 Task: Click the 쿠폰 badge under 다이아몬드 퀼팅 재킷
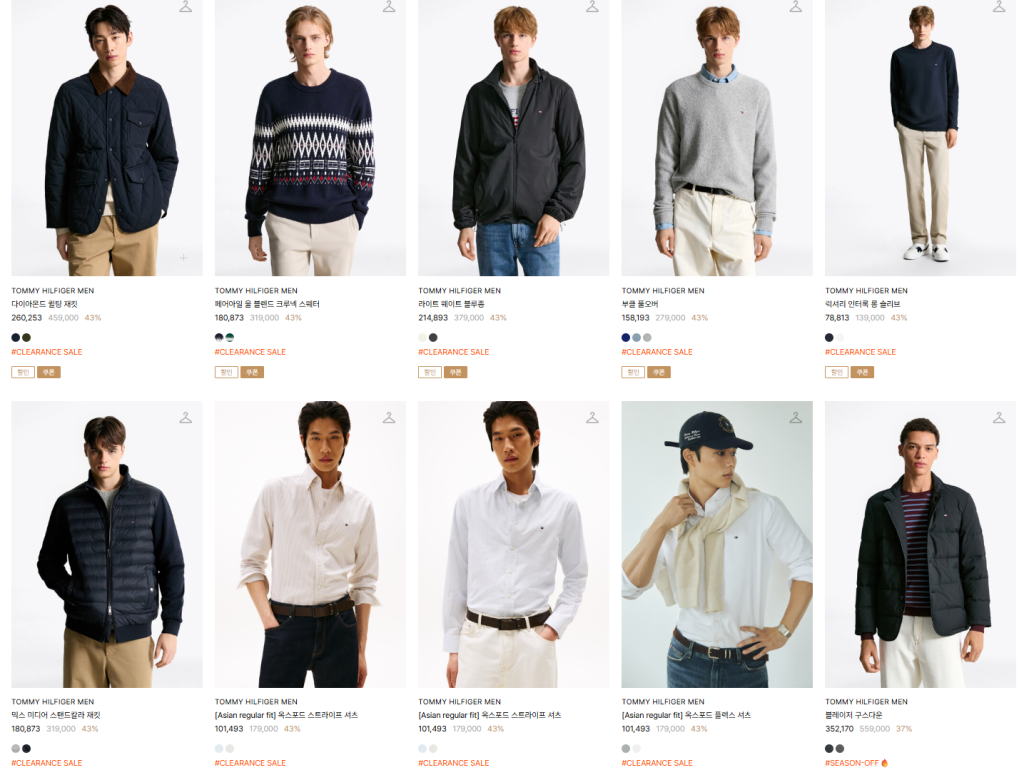49,372
